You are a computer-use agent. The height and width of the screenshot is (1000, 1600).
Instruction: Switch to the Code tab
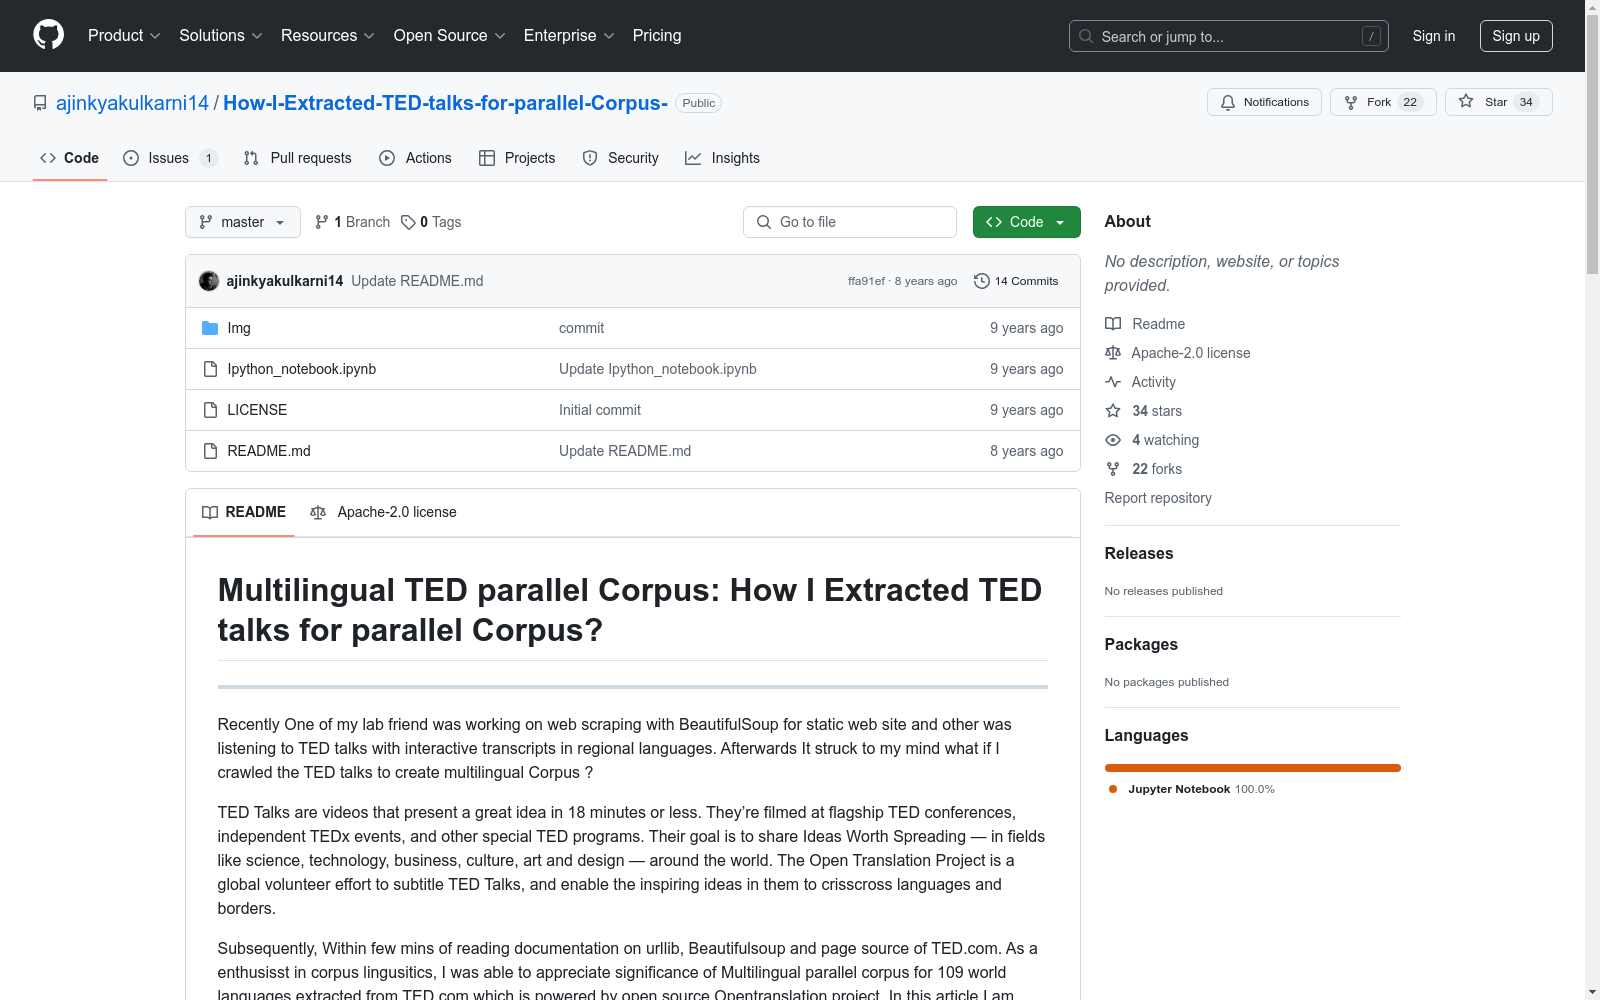tap(70, 158)
